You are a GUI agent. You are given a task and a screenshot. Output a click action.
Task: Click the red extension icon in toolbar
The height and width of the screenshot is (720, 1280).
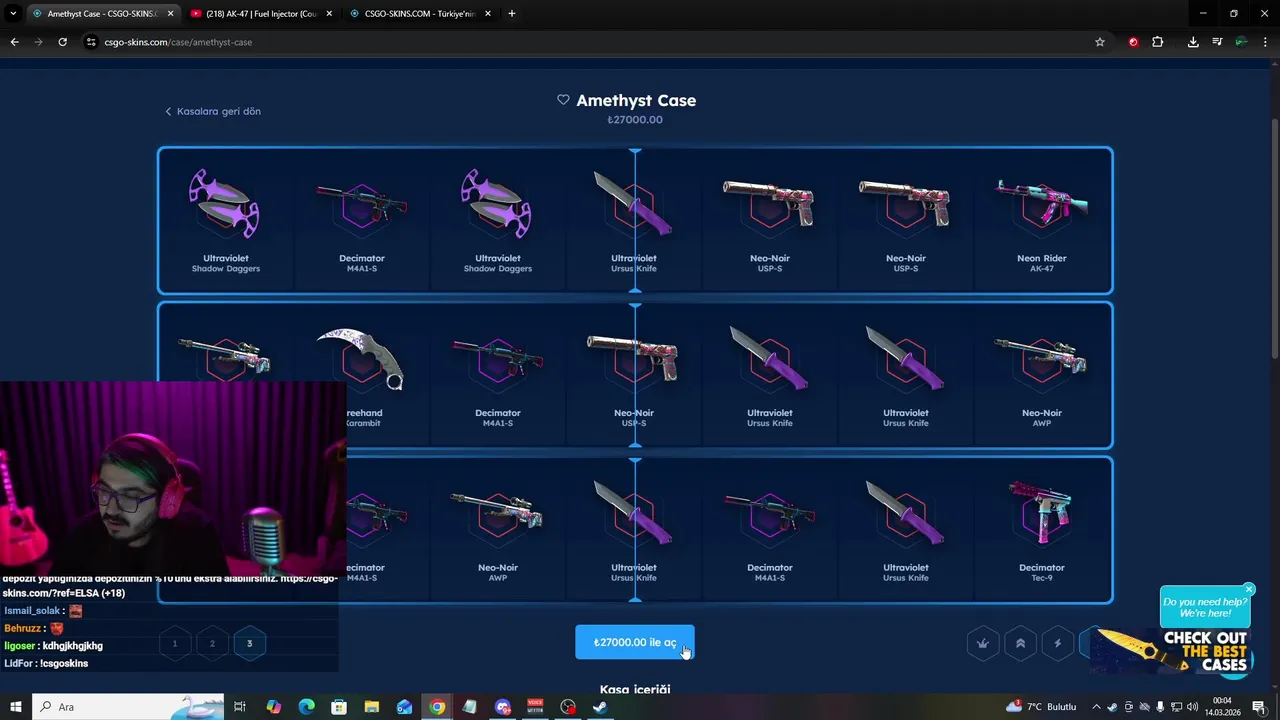pos(1133,42)
